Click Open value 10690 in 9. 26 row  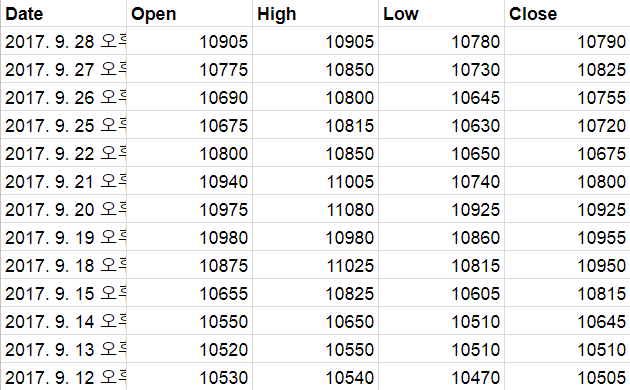coord(189,97)
